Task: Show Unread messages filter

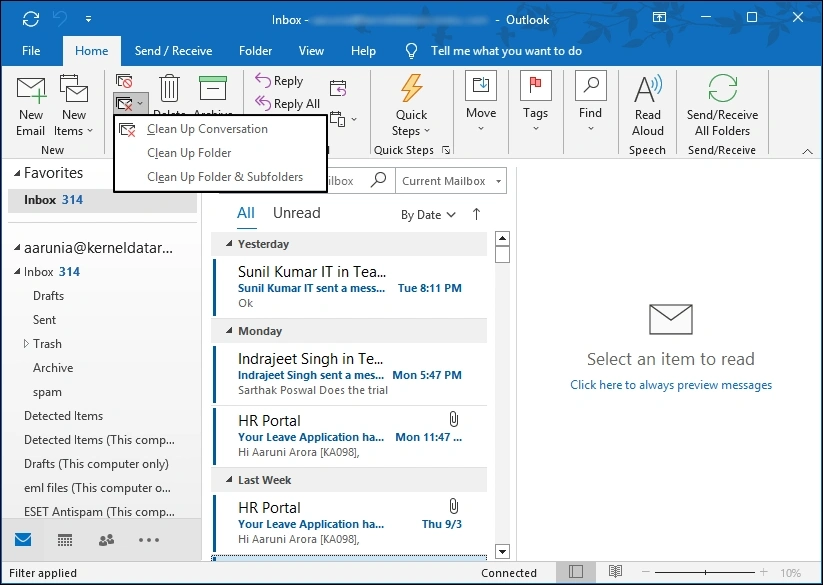Action: click(x=297, y=213)
